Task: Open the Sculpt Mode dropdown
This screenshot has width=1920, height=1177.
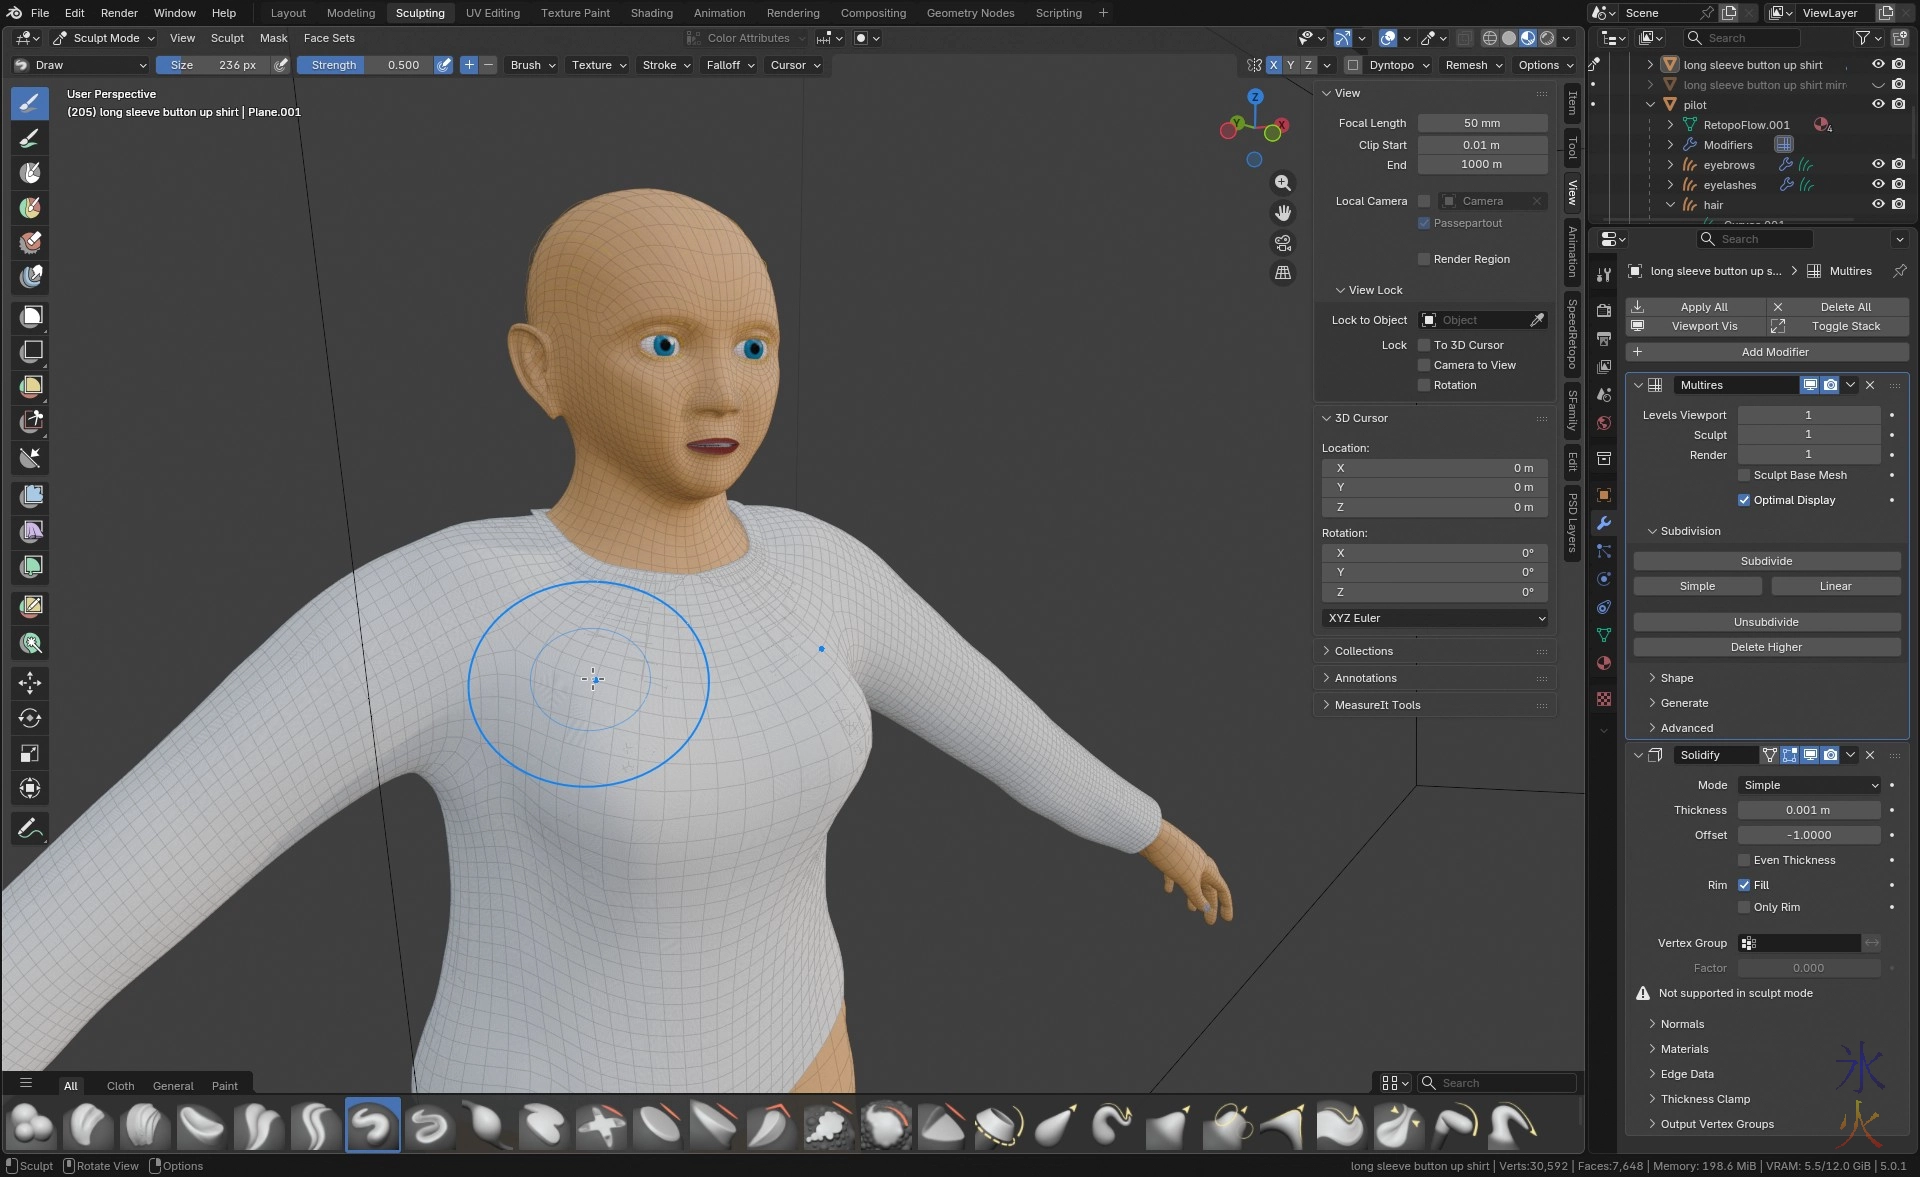Action: pyautogui.click(x=104, y=38)
